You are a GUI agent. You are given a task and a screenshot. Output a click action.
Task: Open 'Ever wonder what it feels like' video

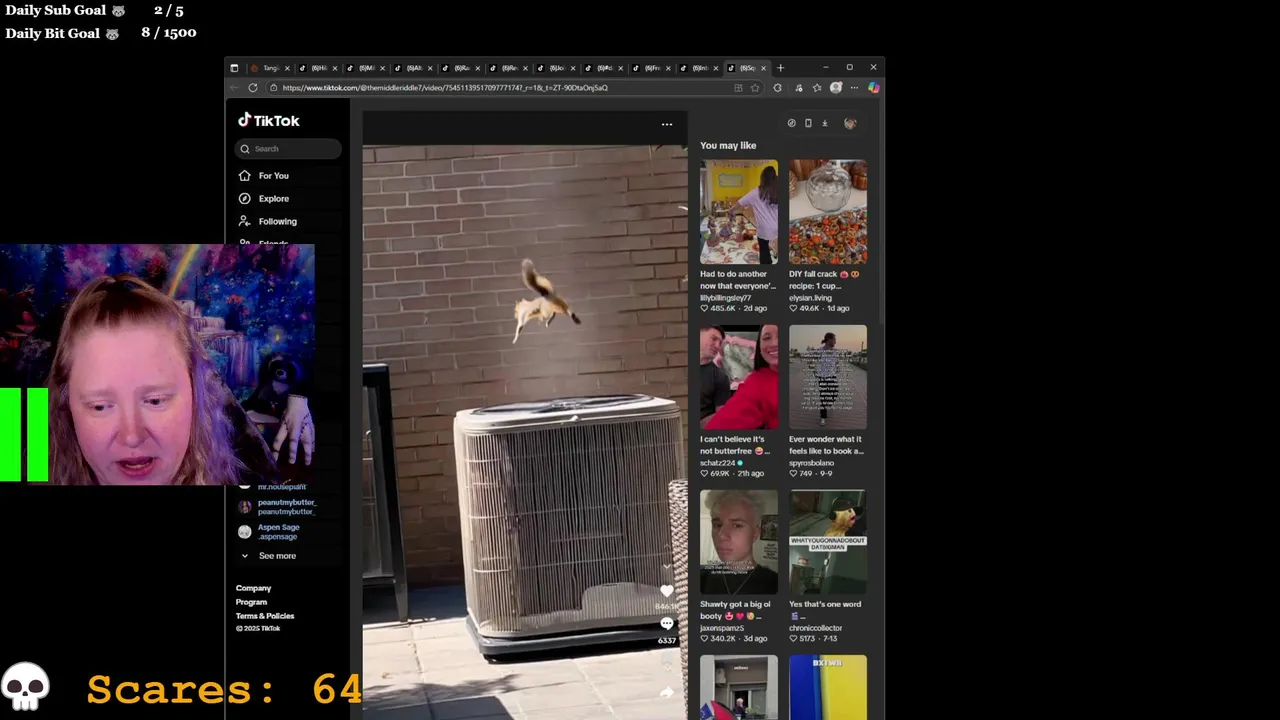(x=828, y=378)
